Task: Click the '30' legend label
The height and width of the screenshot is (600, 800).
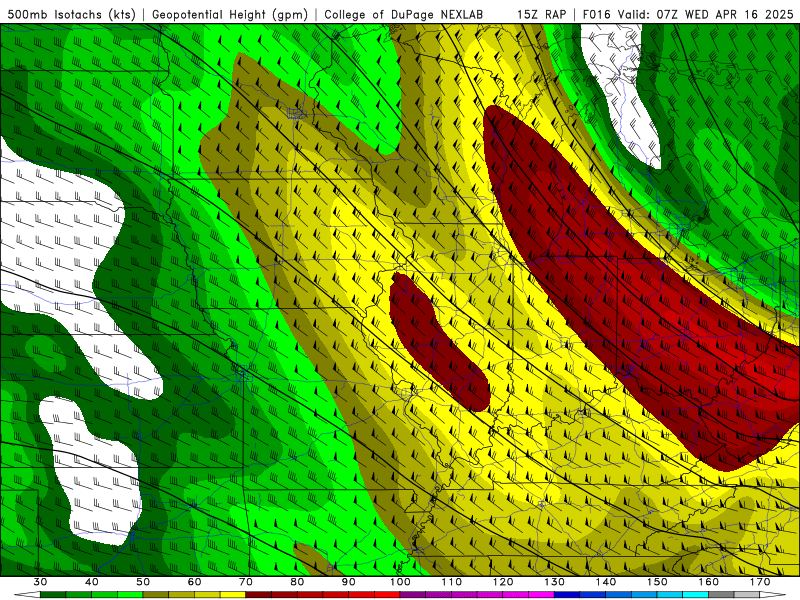Action: (40, 582)
